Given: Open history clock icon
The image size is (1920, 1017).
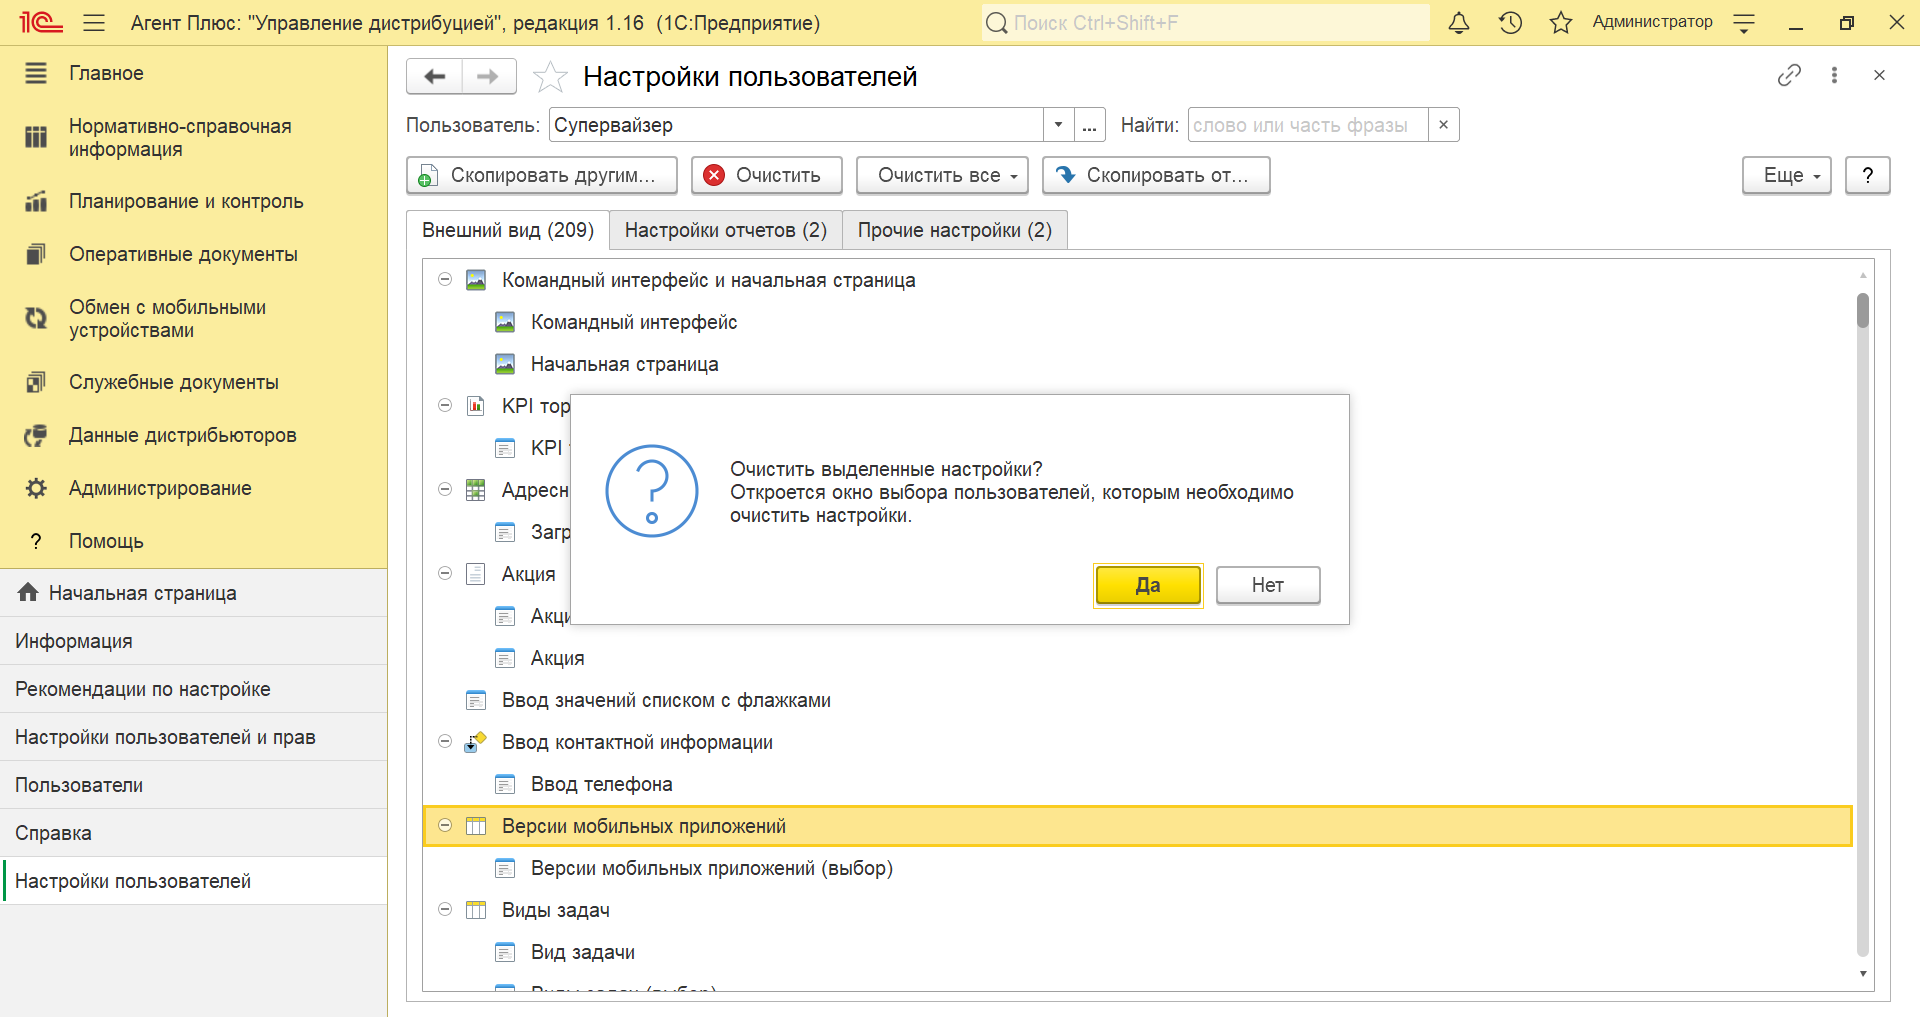Looking at the screenshot, I should 1510,22.
